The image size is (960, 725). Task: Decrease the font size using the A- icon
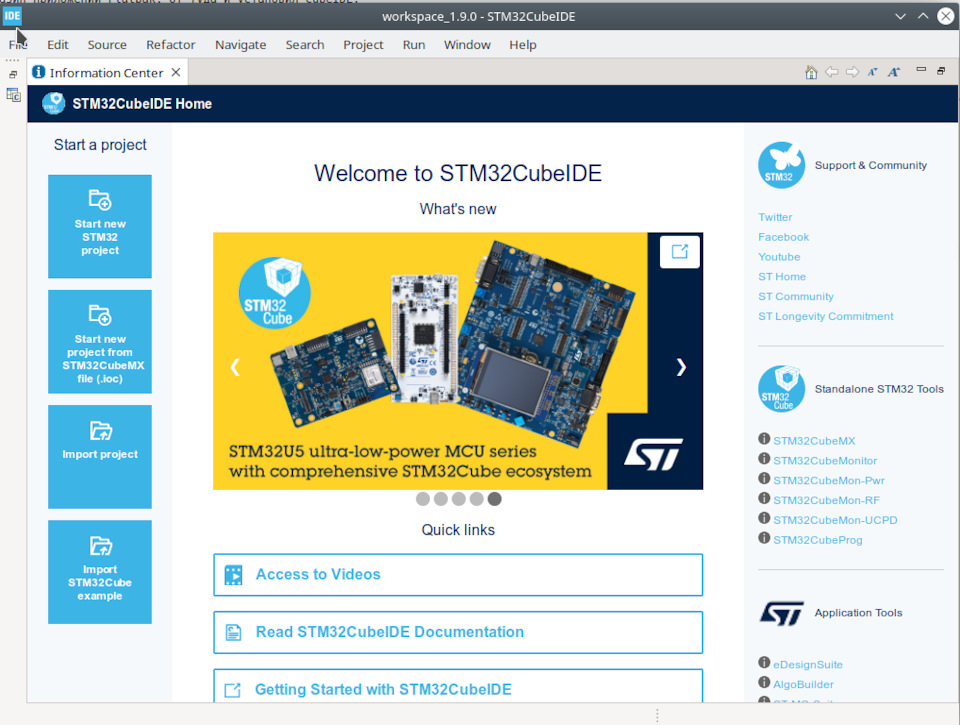point(871,71)
